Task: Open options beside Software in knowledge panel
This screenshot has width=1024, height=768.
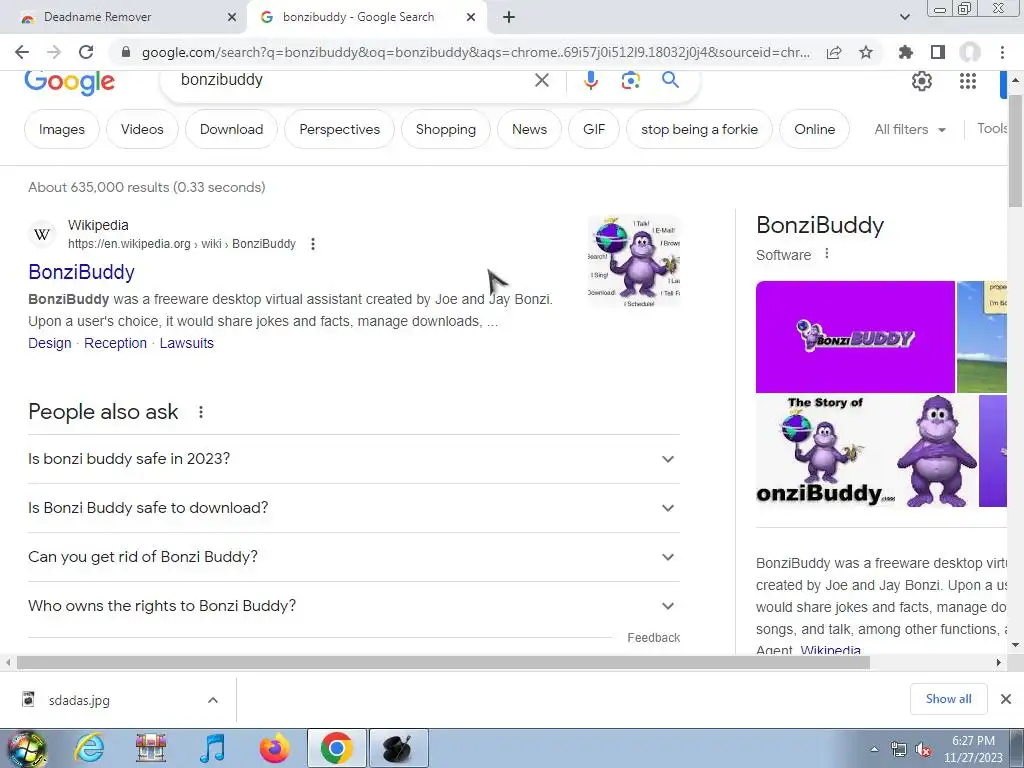Action: [827, 253]
